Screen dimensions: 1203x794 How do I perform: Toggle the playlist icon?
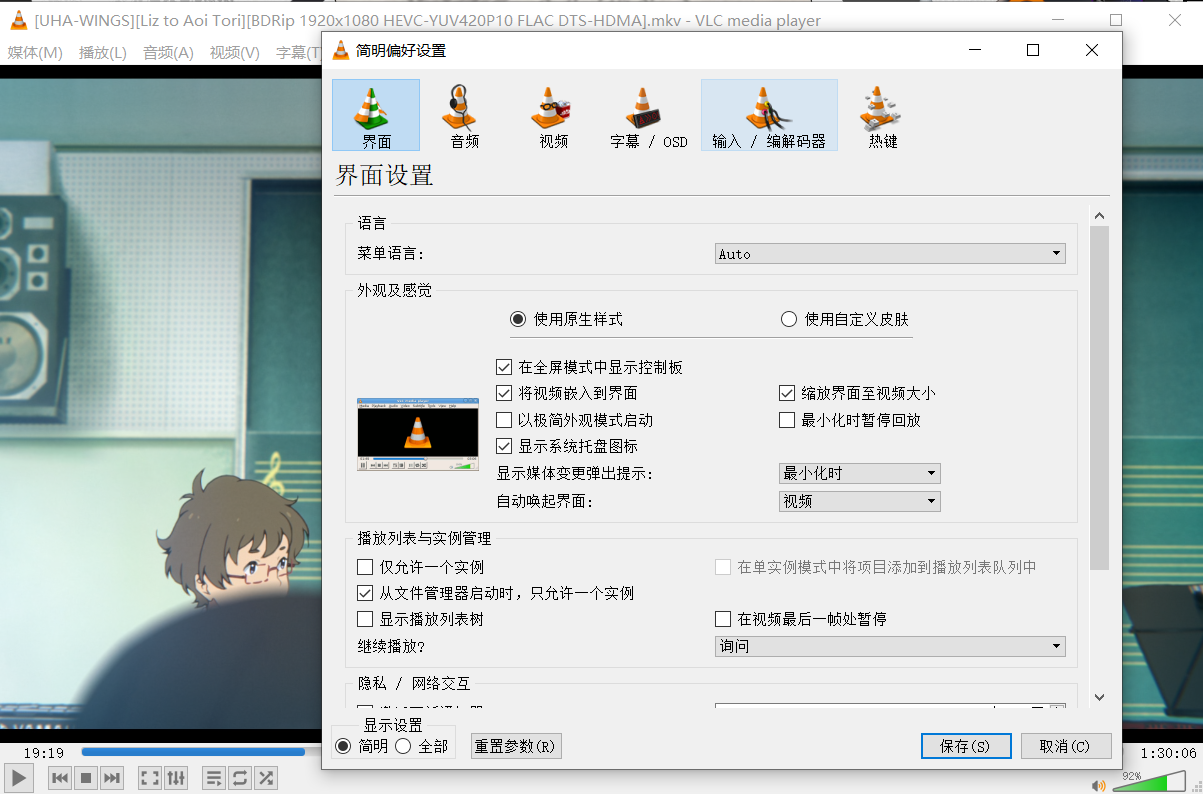click(x=213, y=777)
